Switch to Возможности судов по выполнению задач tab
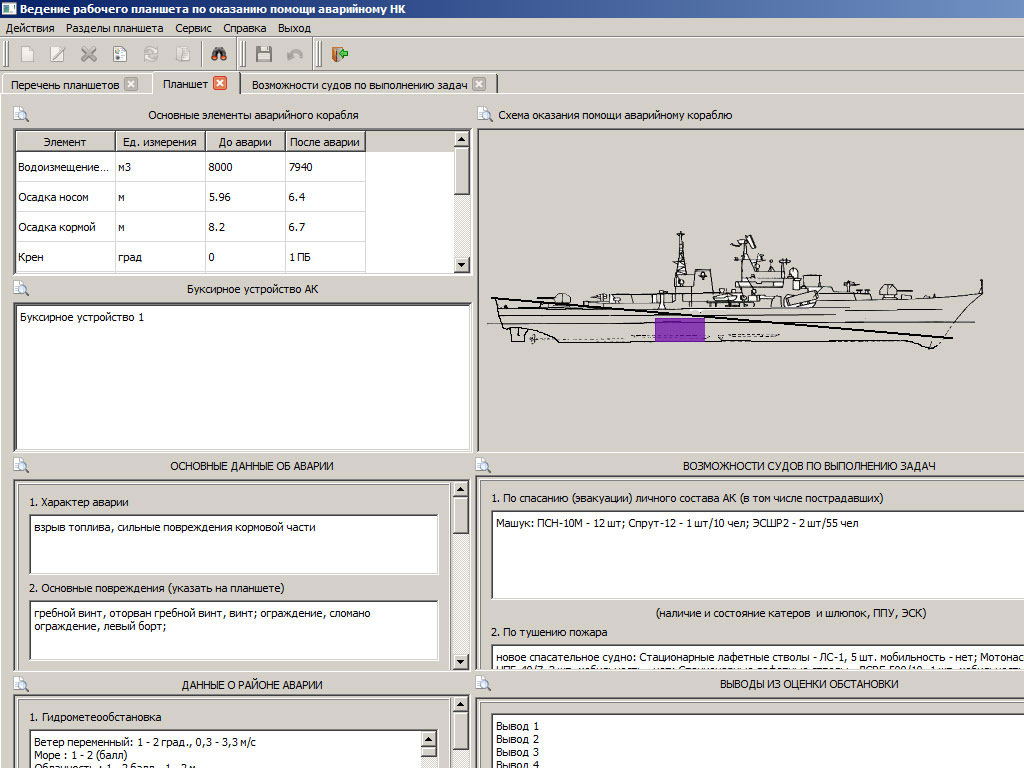The height and width of the screenshot is (768, 1024). point(359,85)
